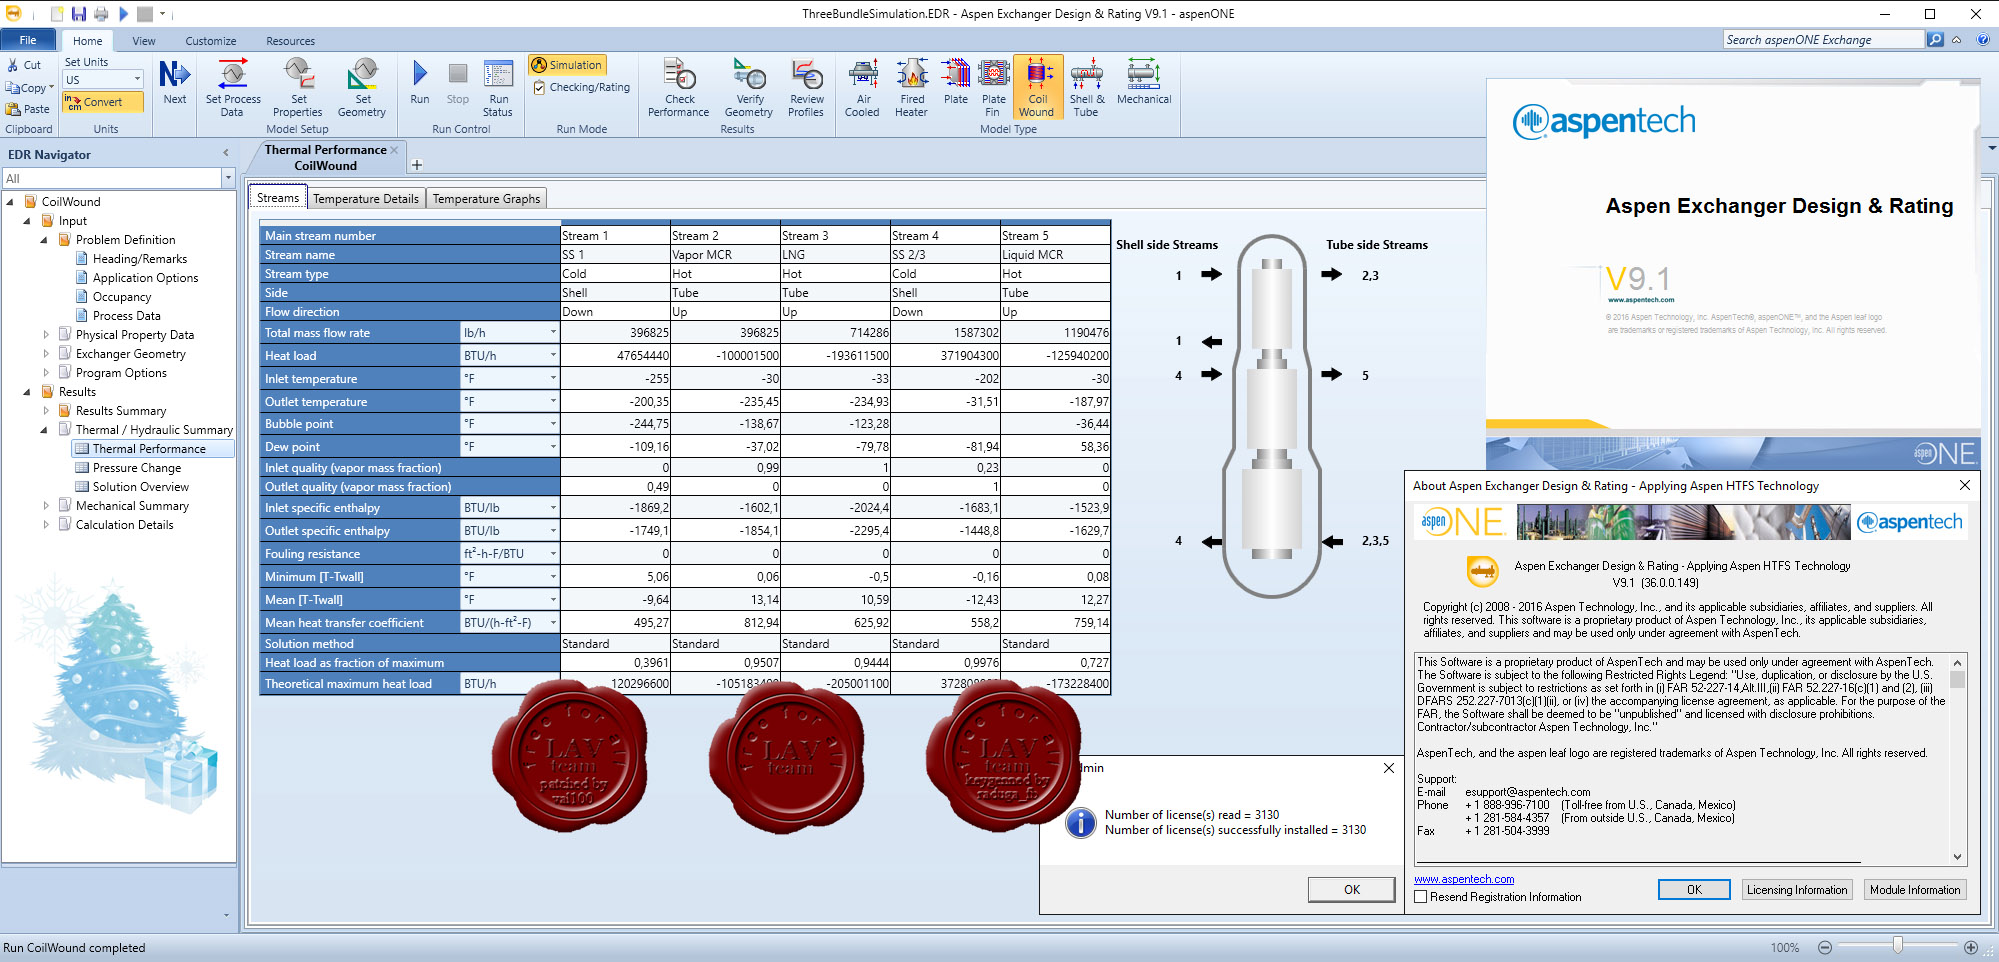Image resolution: width=1999 pixels, height=962 pixels.
Task: Close the About Aspen Exchanger dialog
Action: pyautogui.click(x=1965, y=485)
